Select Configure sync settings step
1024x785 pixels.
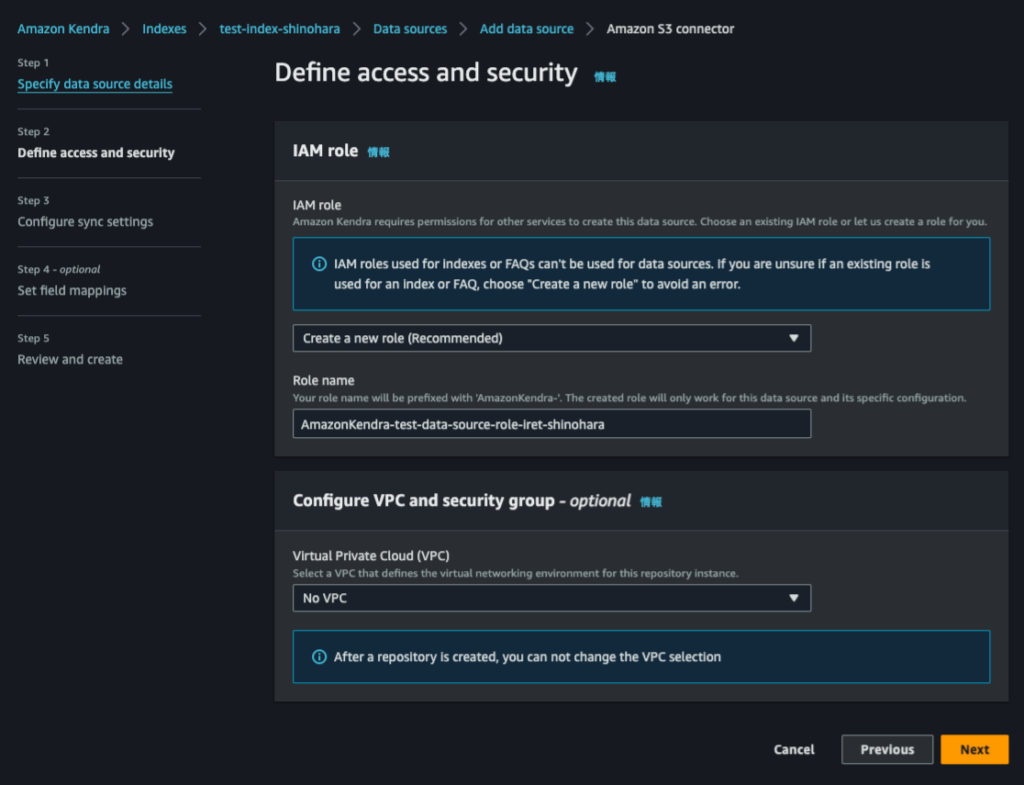coord(85,222)
